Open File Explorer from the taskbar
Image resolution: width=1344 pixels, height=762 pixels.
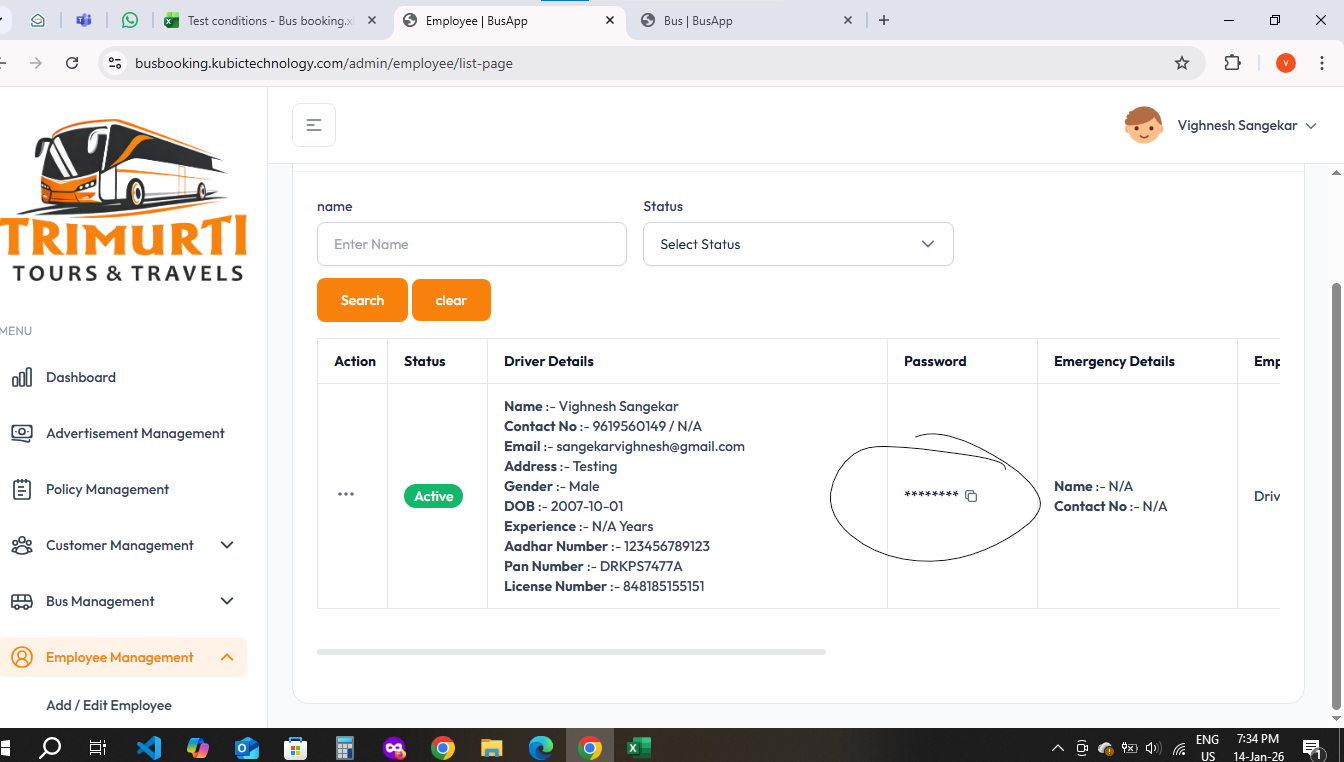coord(491,747)
